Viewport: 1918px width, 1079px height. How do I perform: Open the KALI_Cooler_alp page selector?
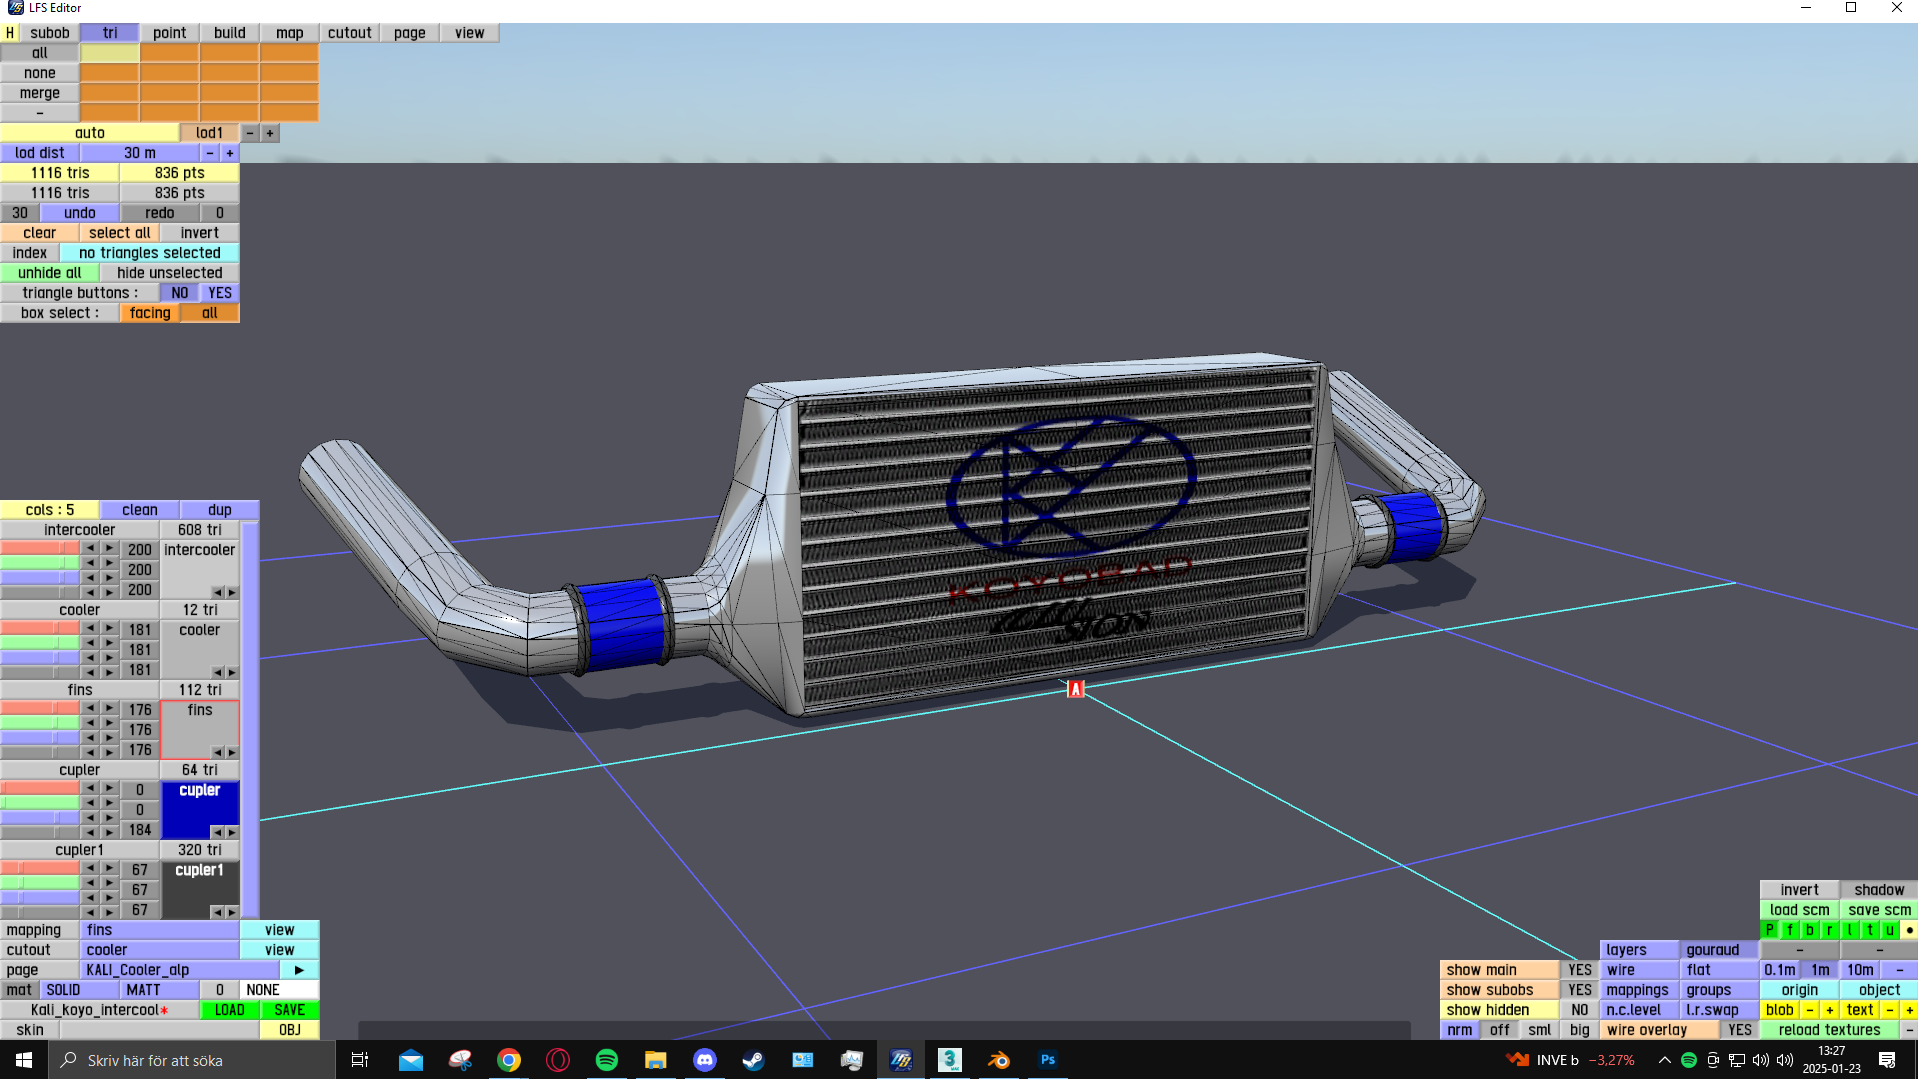[x=180, y=970]
